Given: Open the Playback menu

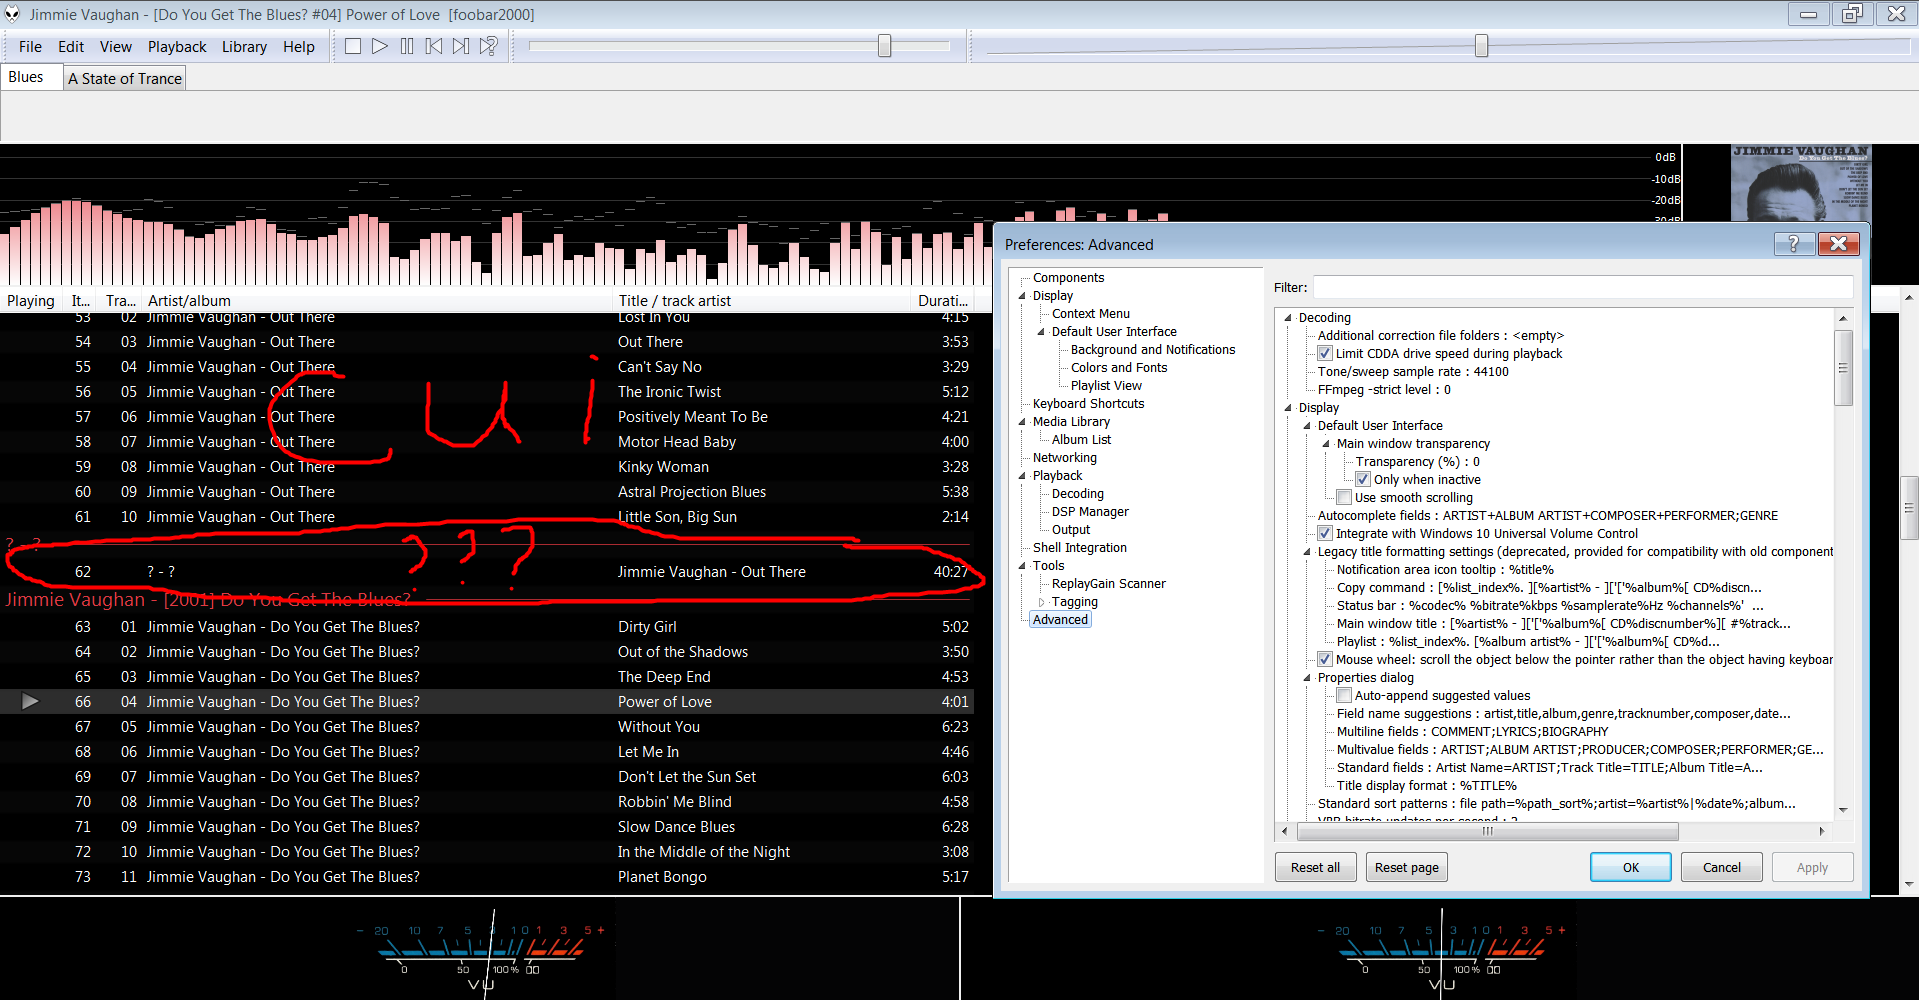Looking at the screenshot, I should coord(177,47).
